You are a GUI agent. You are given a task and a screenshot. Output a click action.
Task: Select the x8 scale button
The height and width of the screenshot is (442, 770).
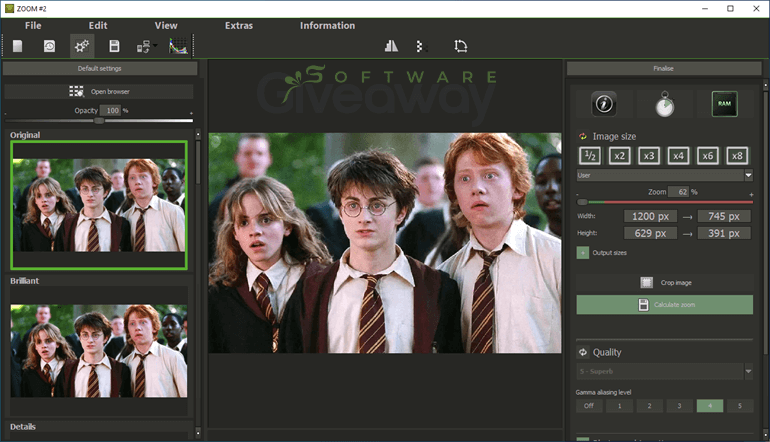coord(737,156)
